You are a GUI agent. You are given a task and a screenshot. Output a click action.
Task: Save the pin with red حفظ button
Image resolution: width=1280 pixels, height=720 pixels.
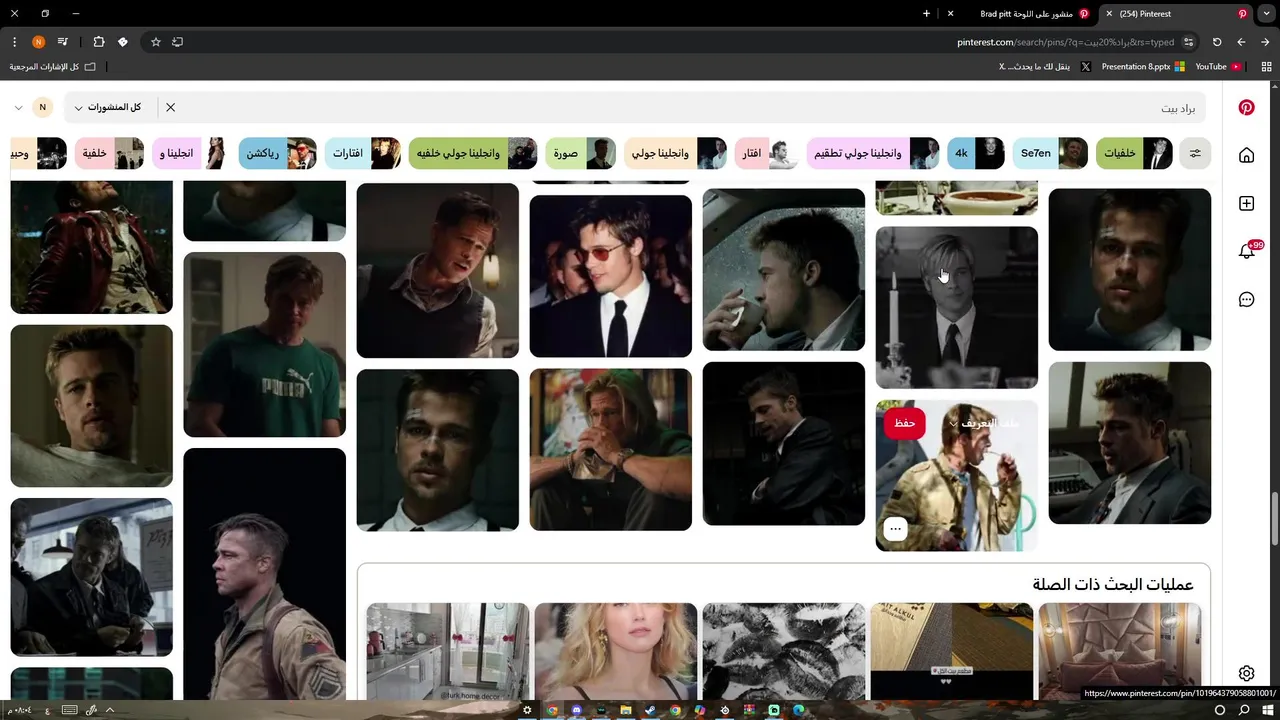[904, 423]
